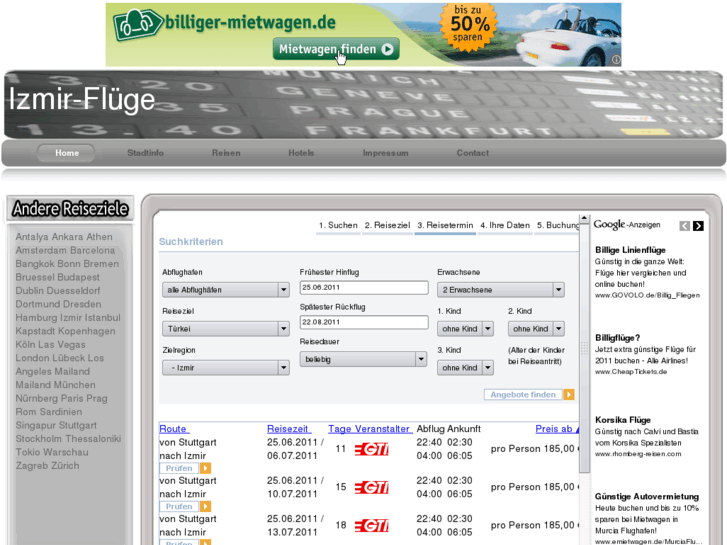Screen dimensions: 727x545
Task: Expand the Erwachsene dropdown
Action: click(x=501, y=290)
